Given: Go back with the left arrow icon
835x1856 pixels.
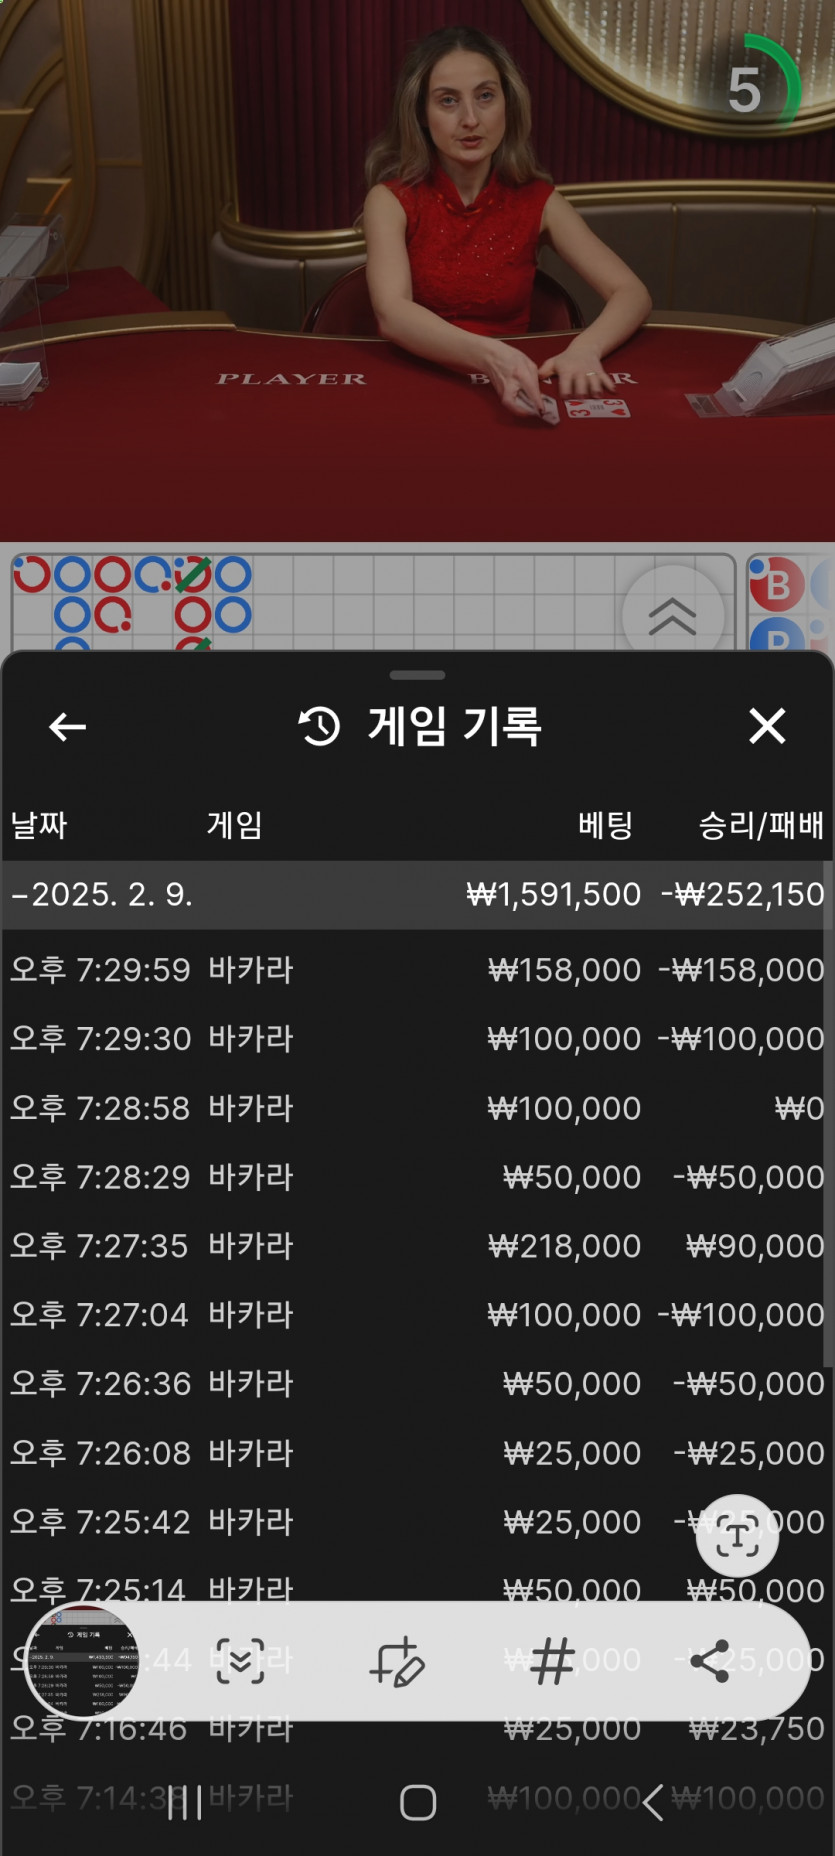Looking at the screenshot, I should (x=67, y=727).
